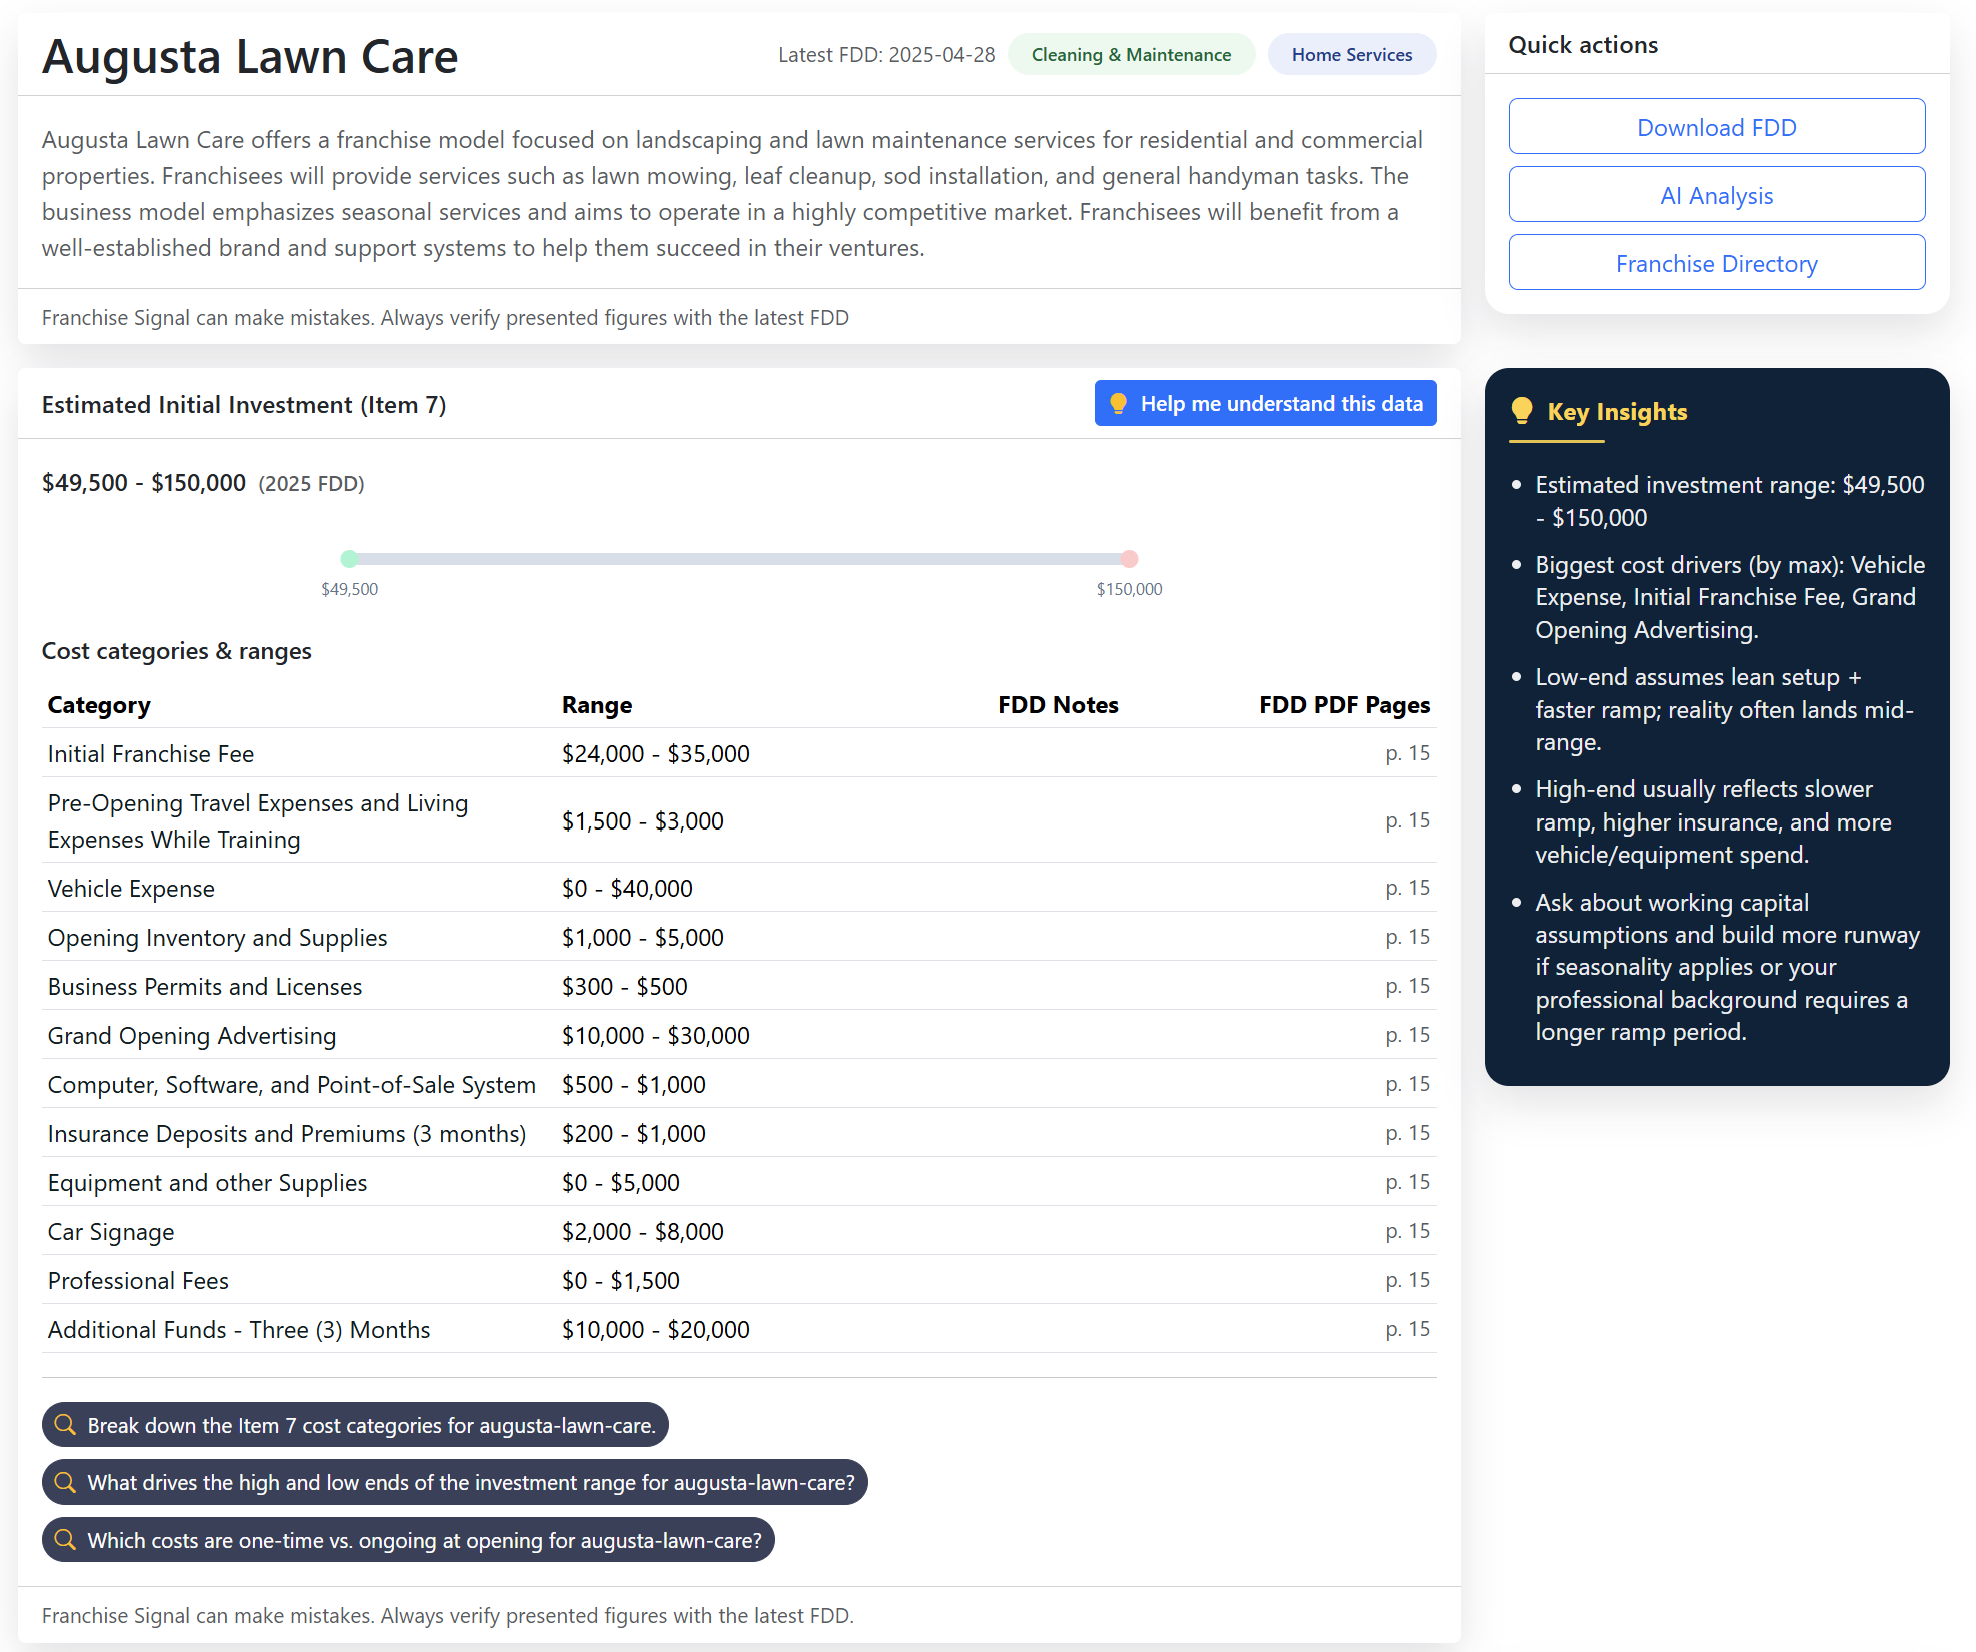Open AI Analysis from Quick actions
The height and width of the screenshot is (1652, 1976).
point(1716,195)
